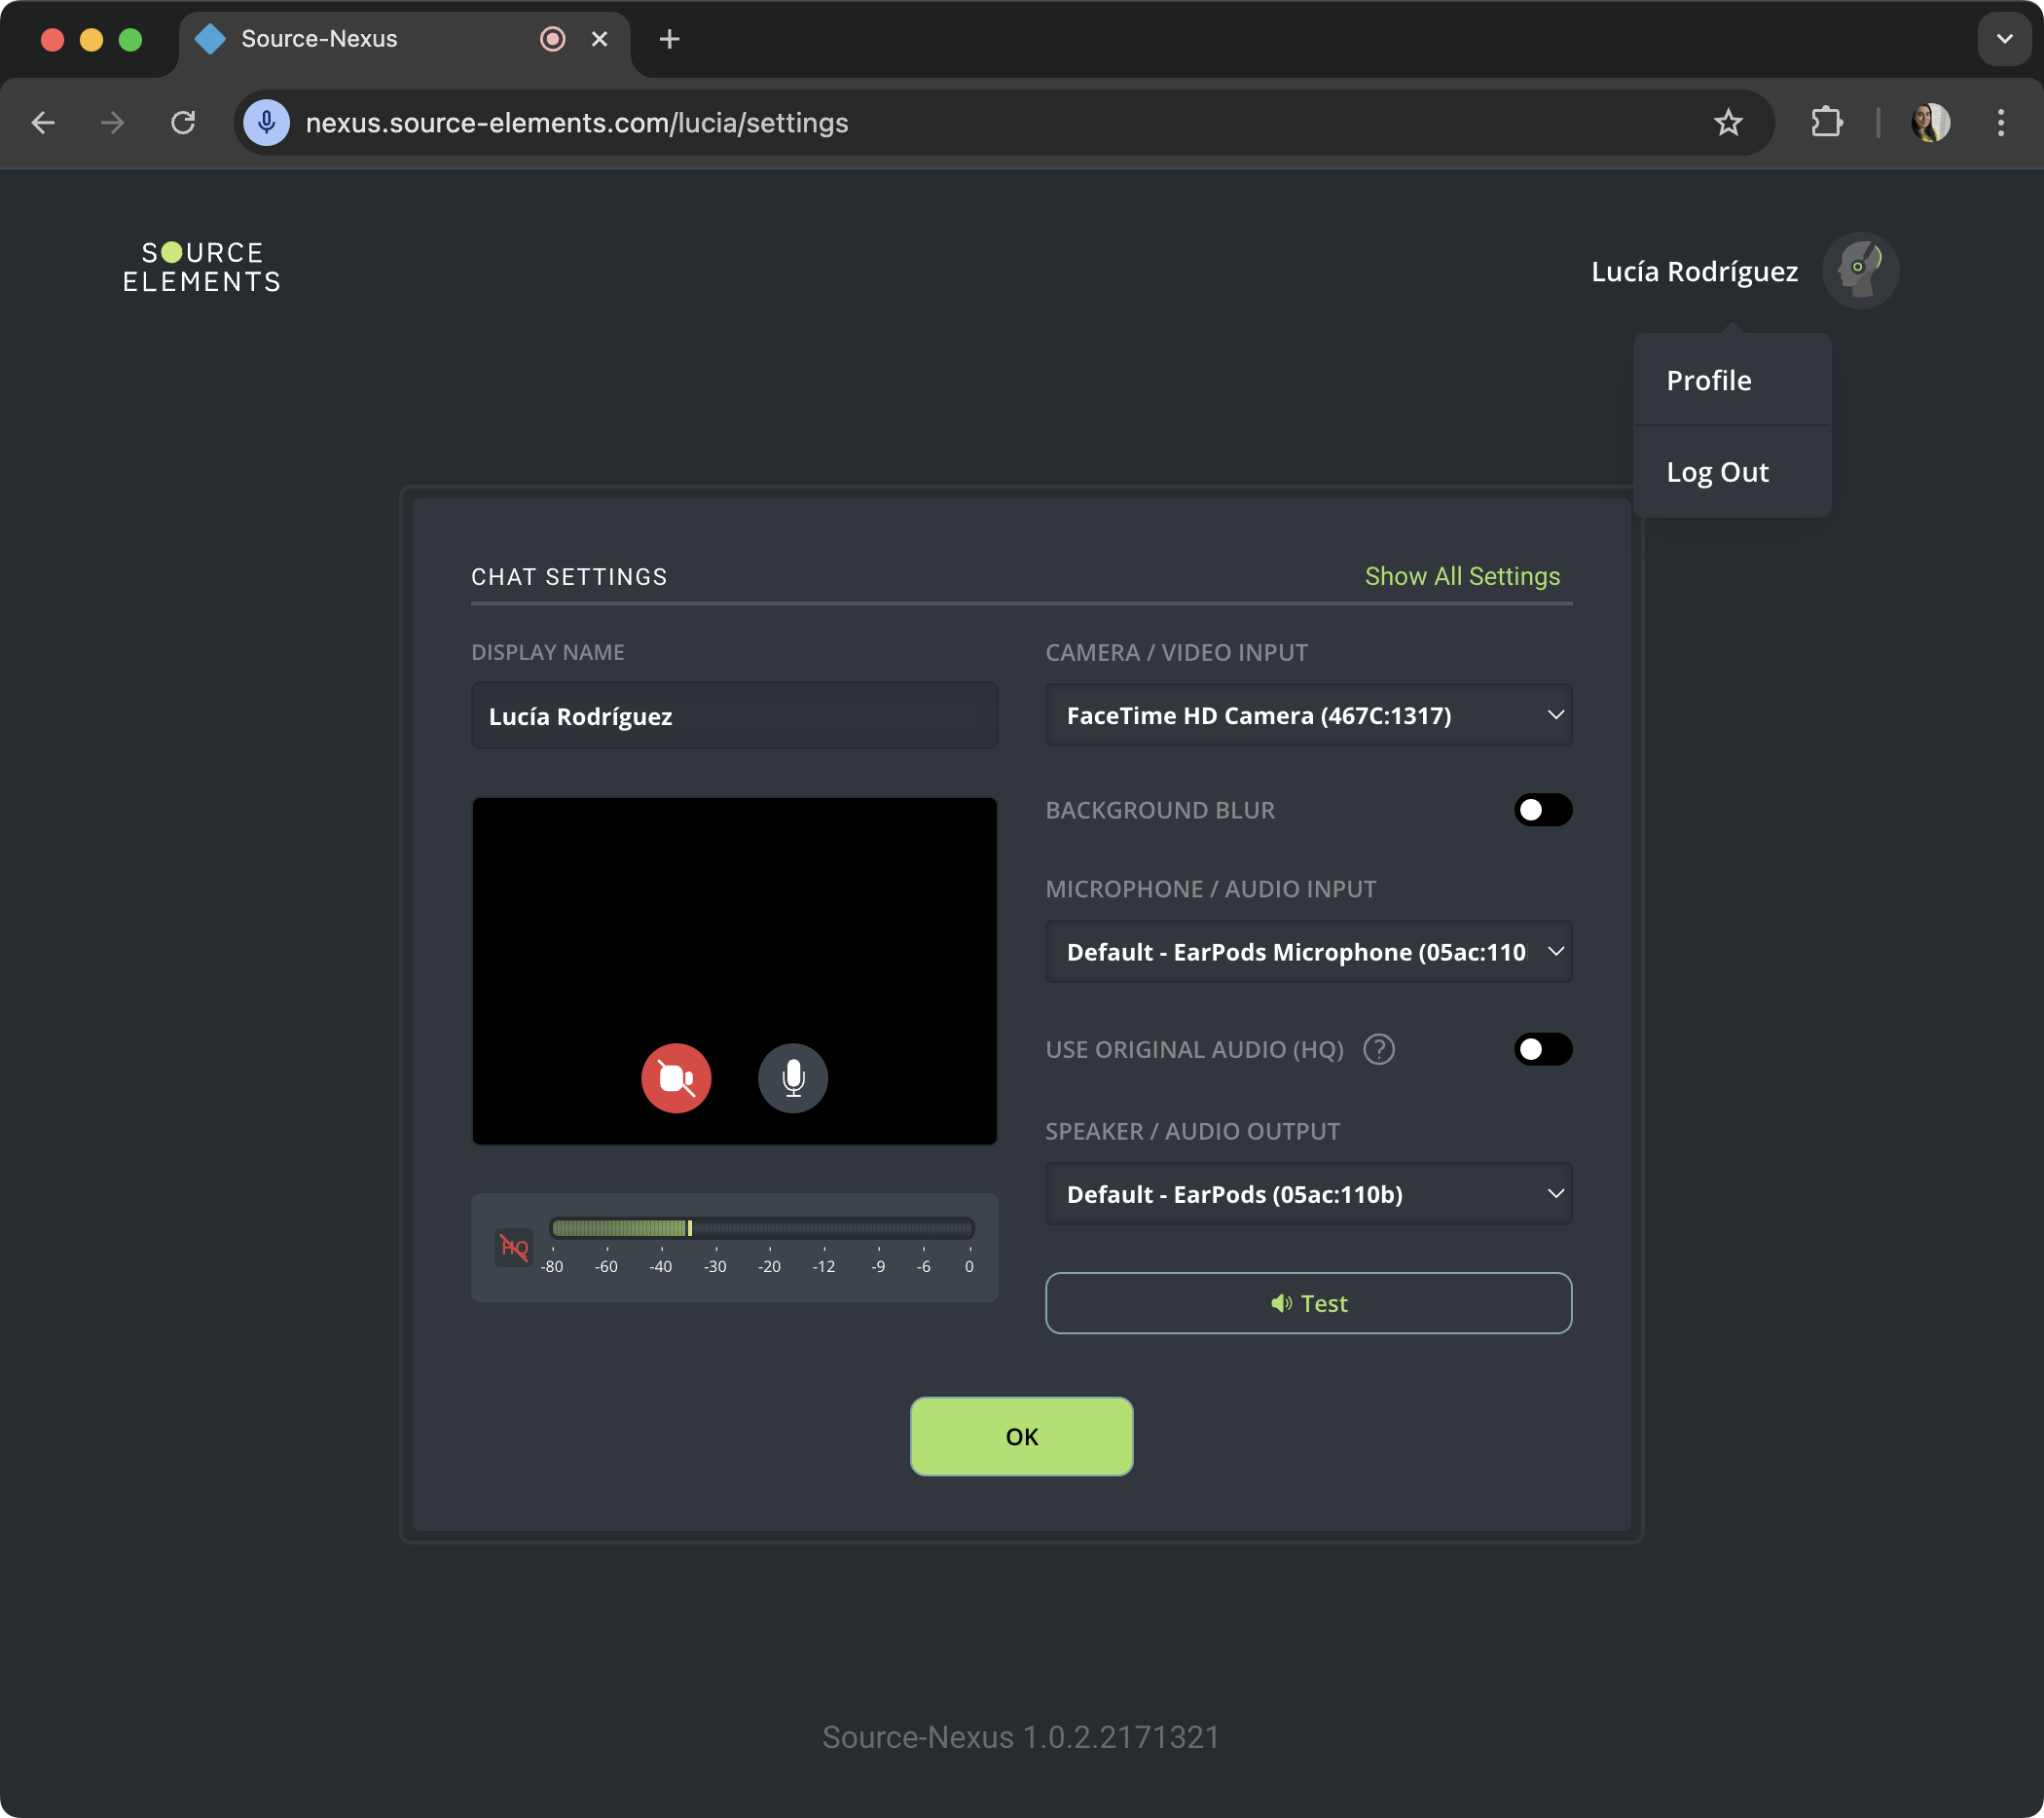Click the disabled camera red icon
Screen dimensions: 2044x1818
676,1078
